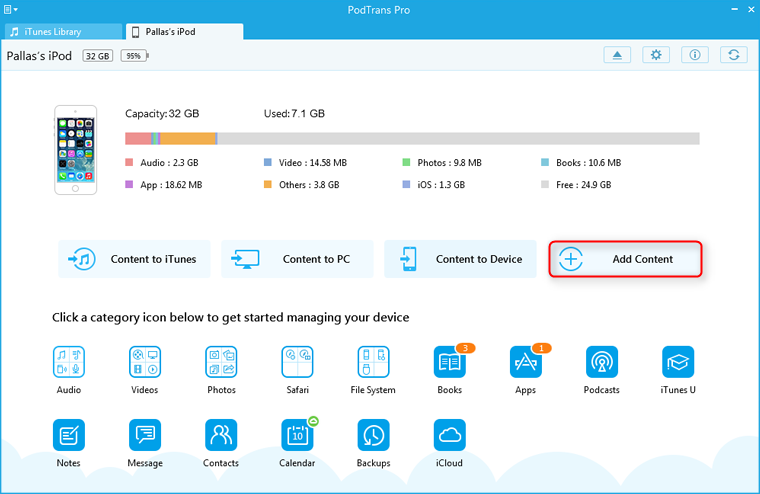
Task: Open the Podcasts category
Action: [602, 361]
